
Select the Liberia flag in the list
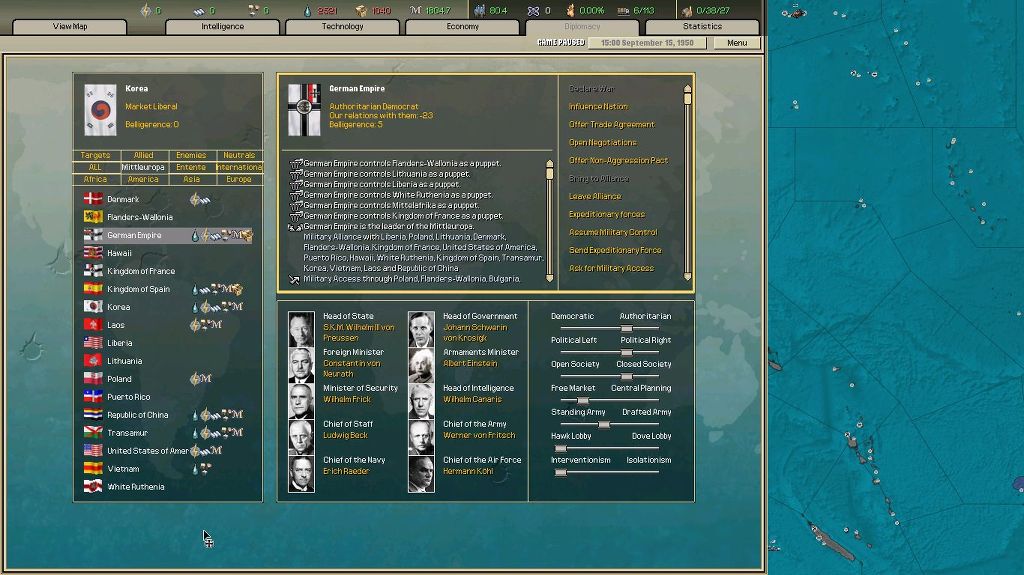(93, 342)
